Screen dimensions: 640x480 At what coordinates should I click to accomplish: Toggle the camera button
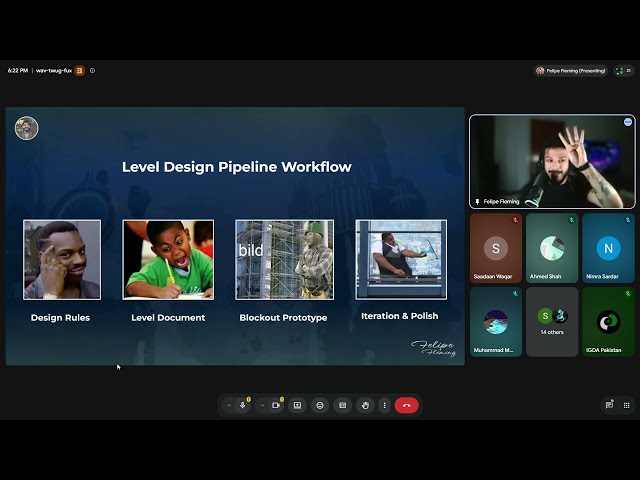[x=276, y=405]
